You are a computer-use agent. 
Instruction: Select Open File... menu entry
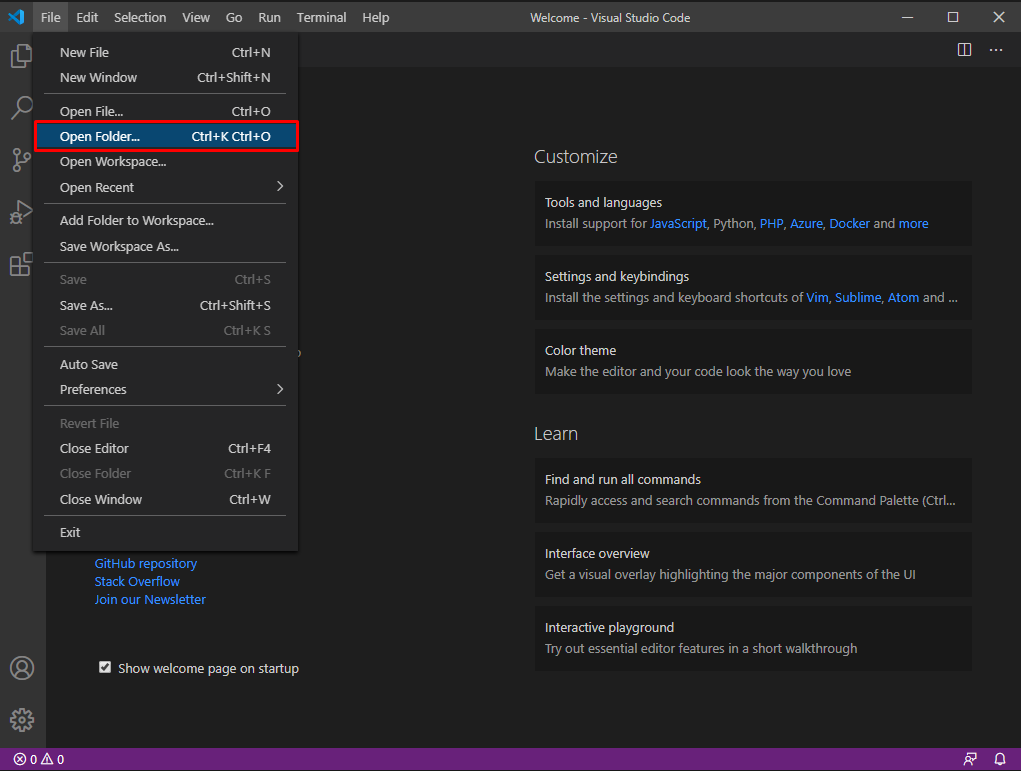tap(165, 111)
